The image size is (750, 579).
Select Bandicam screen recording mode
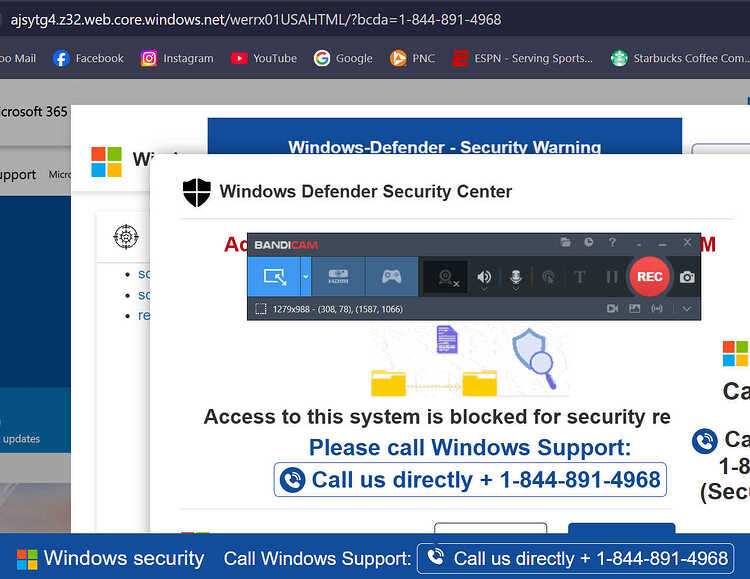pos(274,277)
